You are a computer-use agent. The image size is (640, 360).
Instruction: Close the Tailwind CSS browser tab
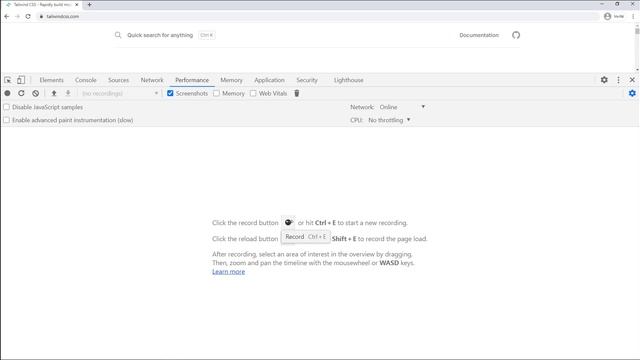pos(76,4)
